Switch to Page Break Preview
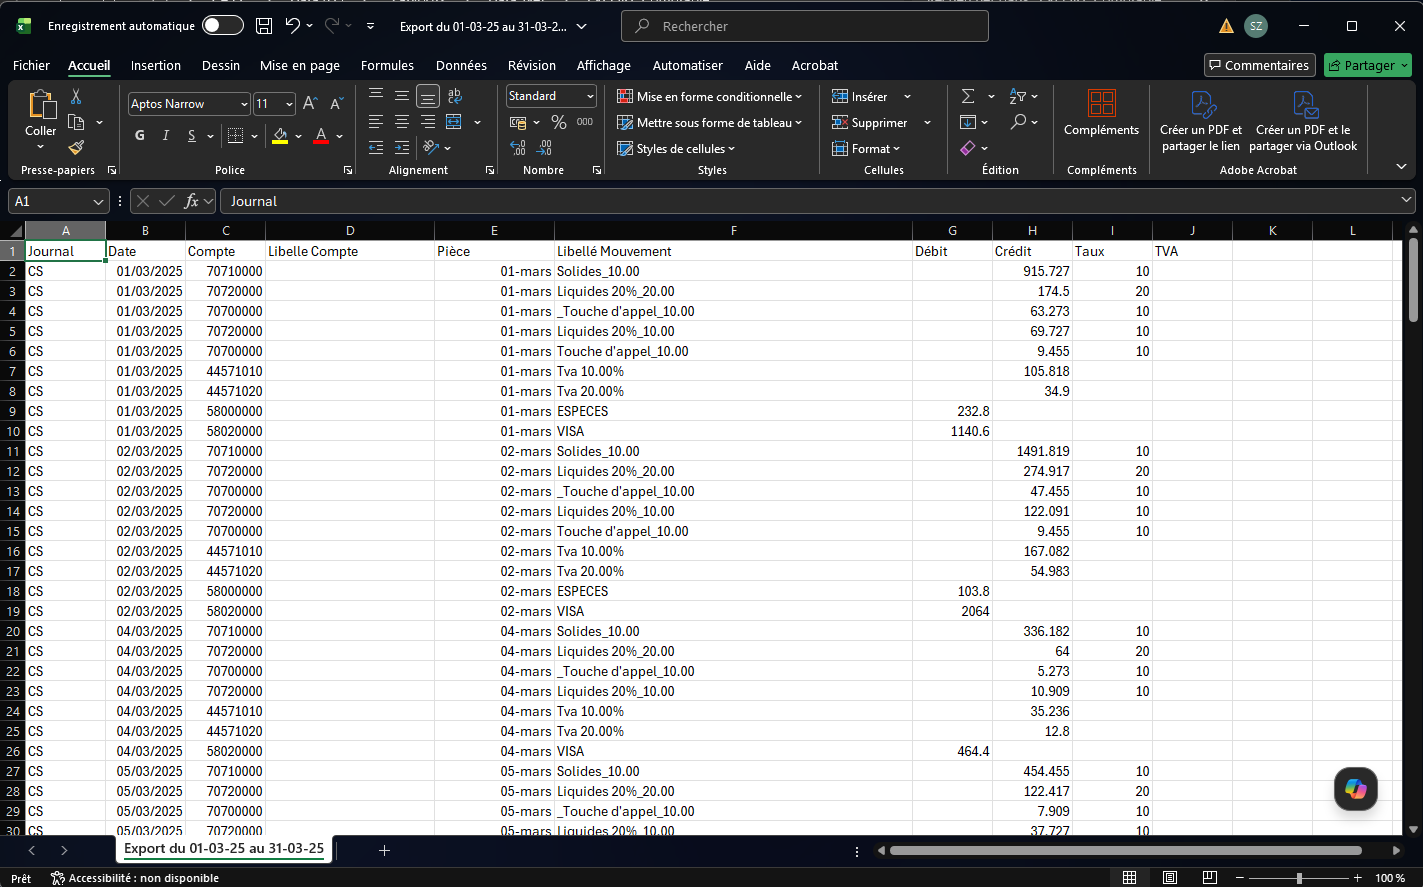This screenshot has width=1423, height=887. [x=1209, y=878]
